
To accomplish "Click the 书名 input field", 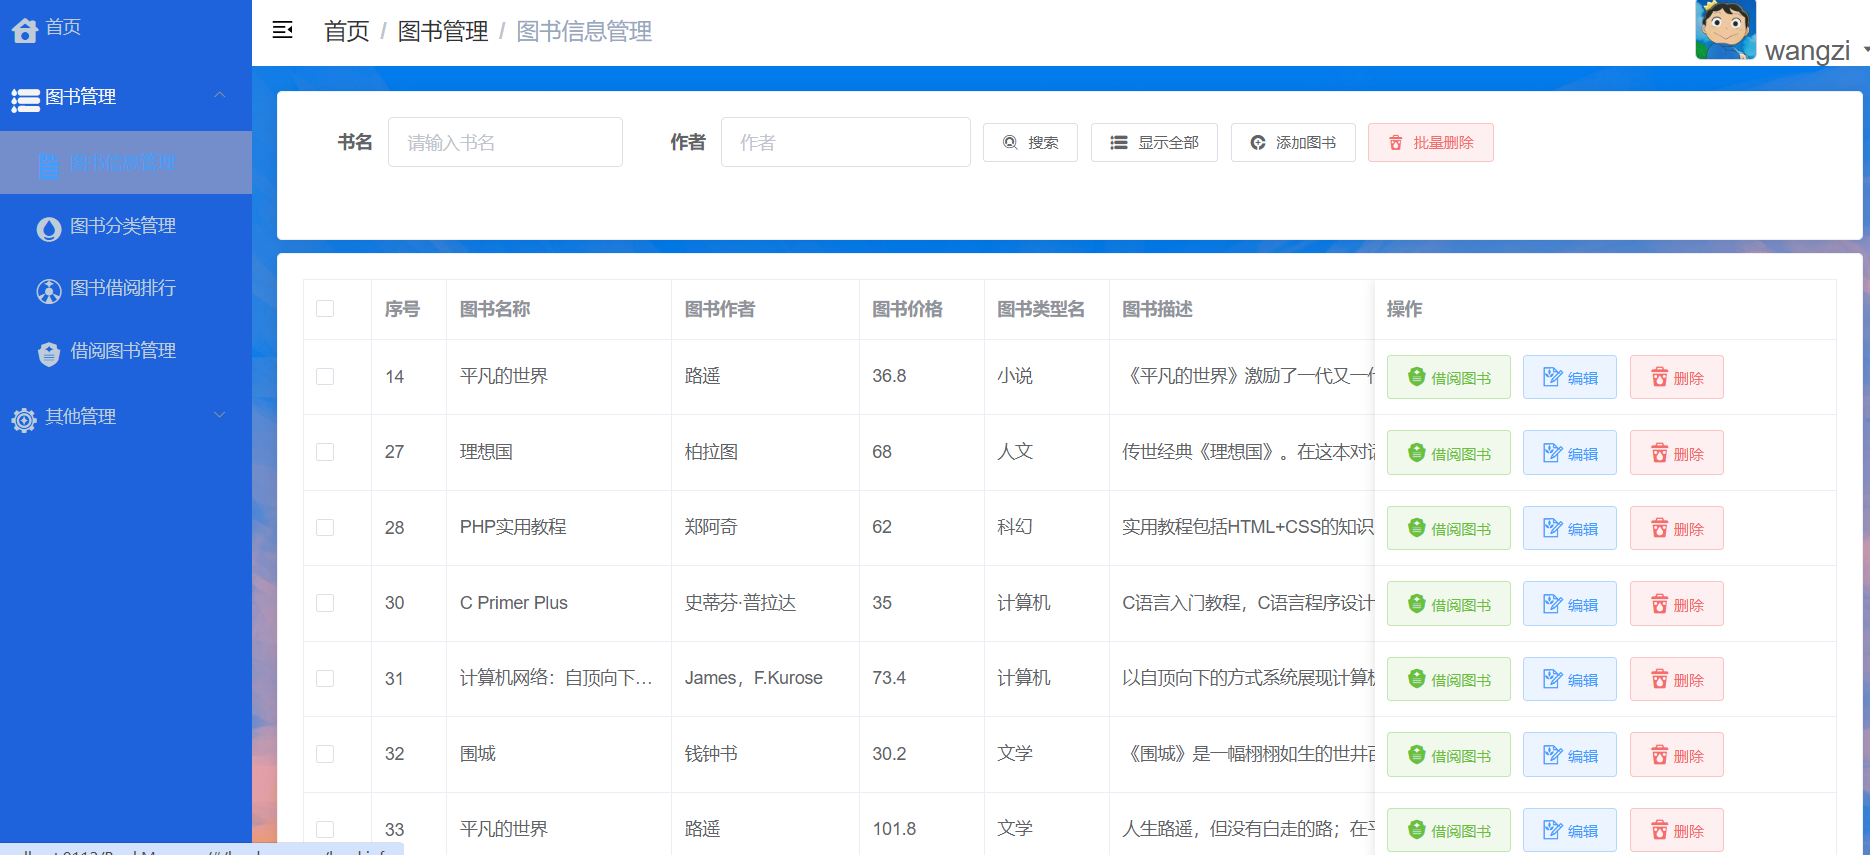I will [505, 142].
